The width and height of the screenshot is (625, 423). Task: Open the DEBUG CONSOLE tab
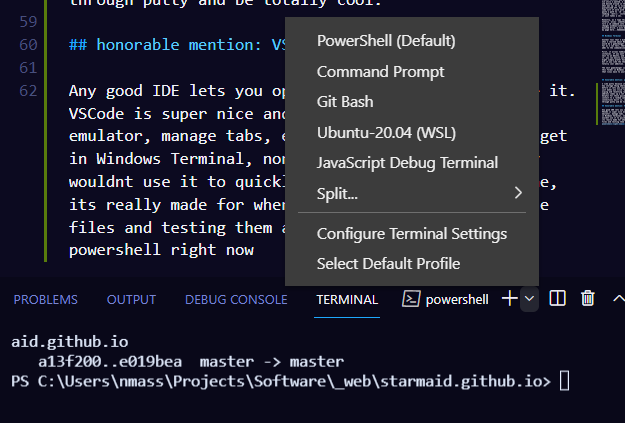[x=236, y=299]
